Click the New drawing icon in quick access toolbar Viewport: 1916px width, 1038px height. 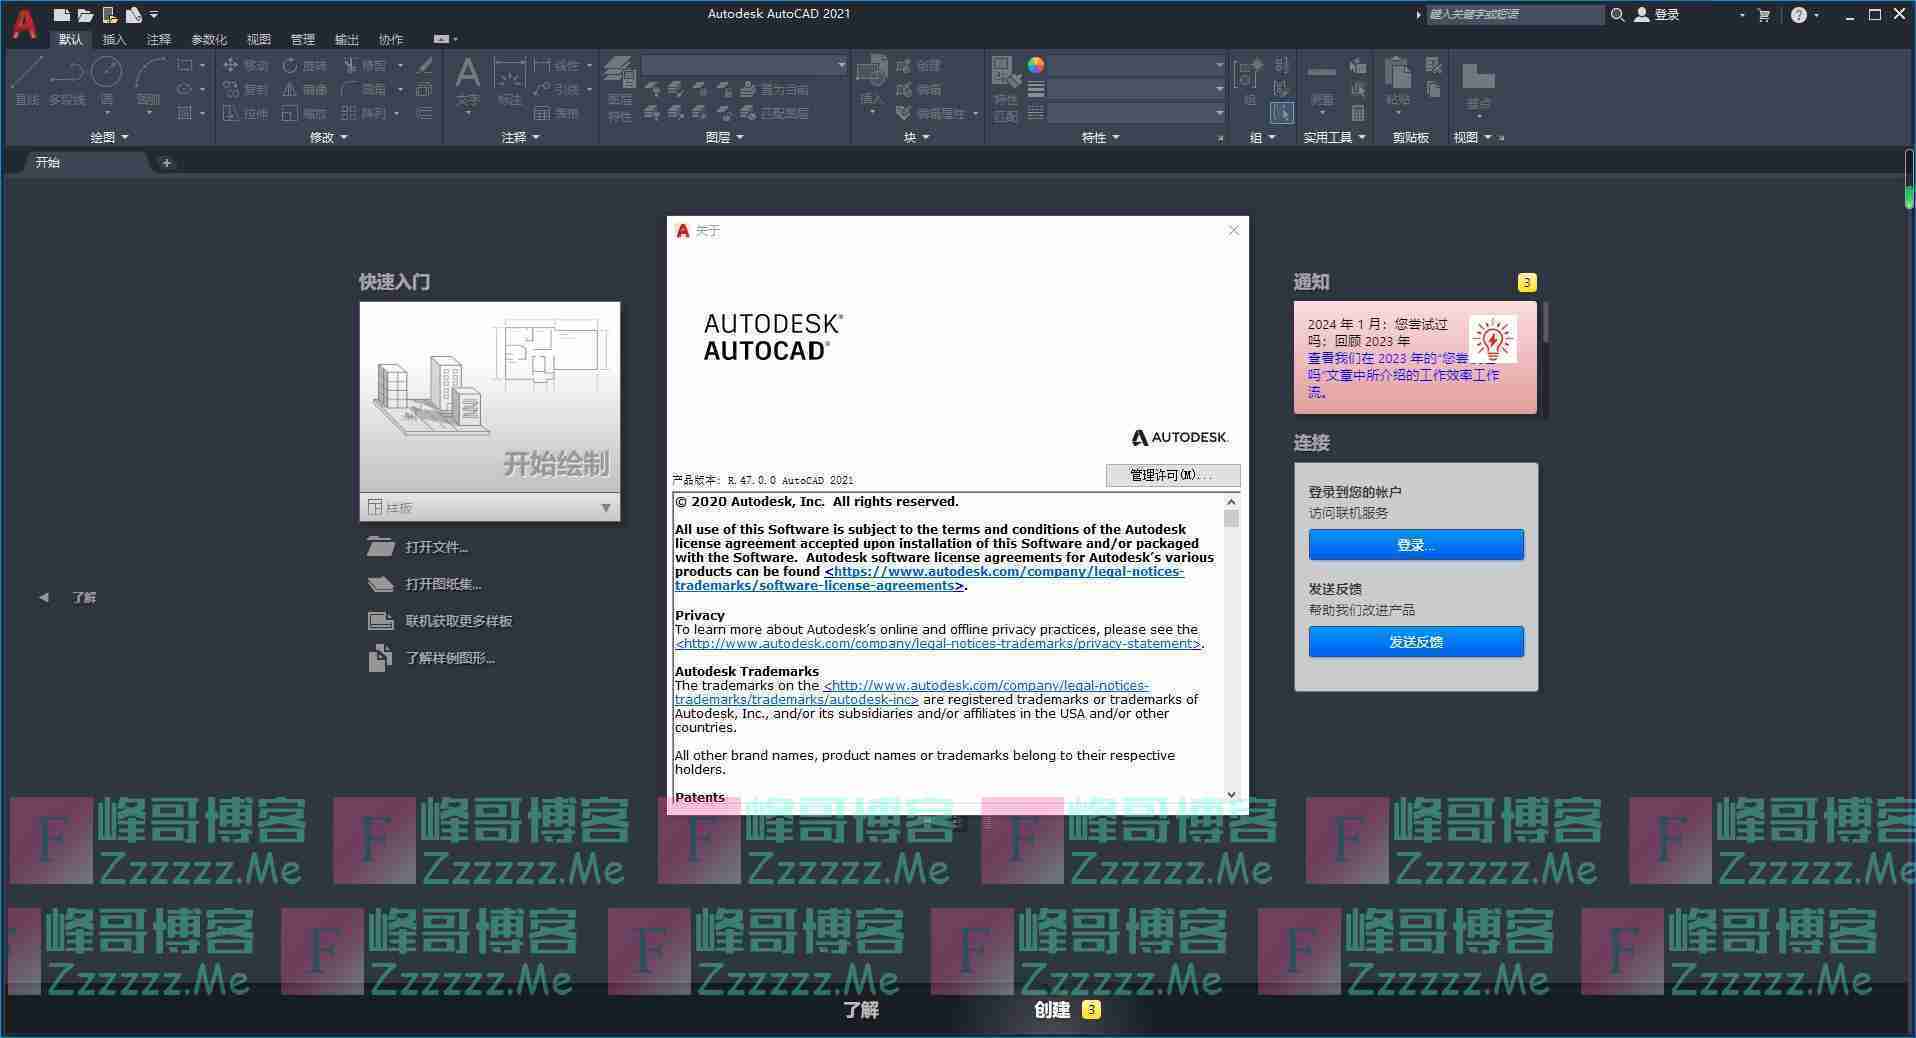62,15
